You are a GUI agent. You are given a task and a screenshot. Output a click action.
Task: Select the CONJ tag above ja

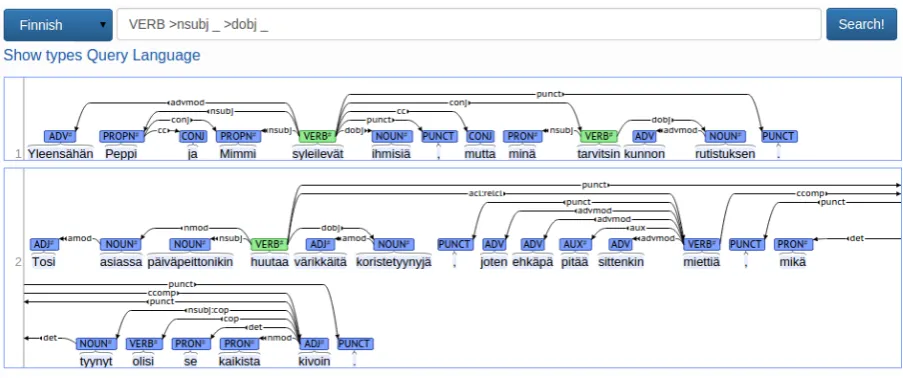(x=192, y=137)
